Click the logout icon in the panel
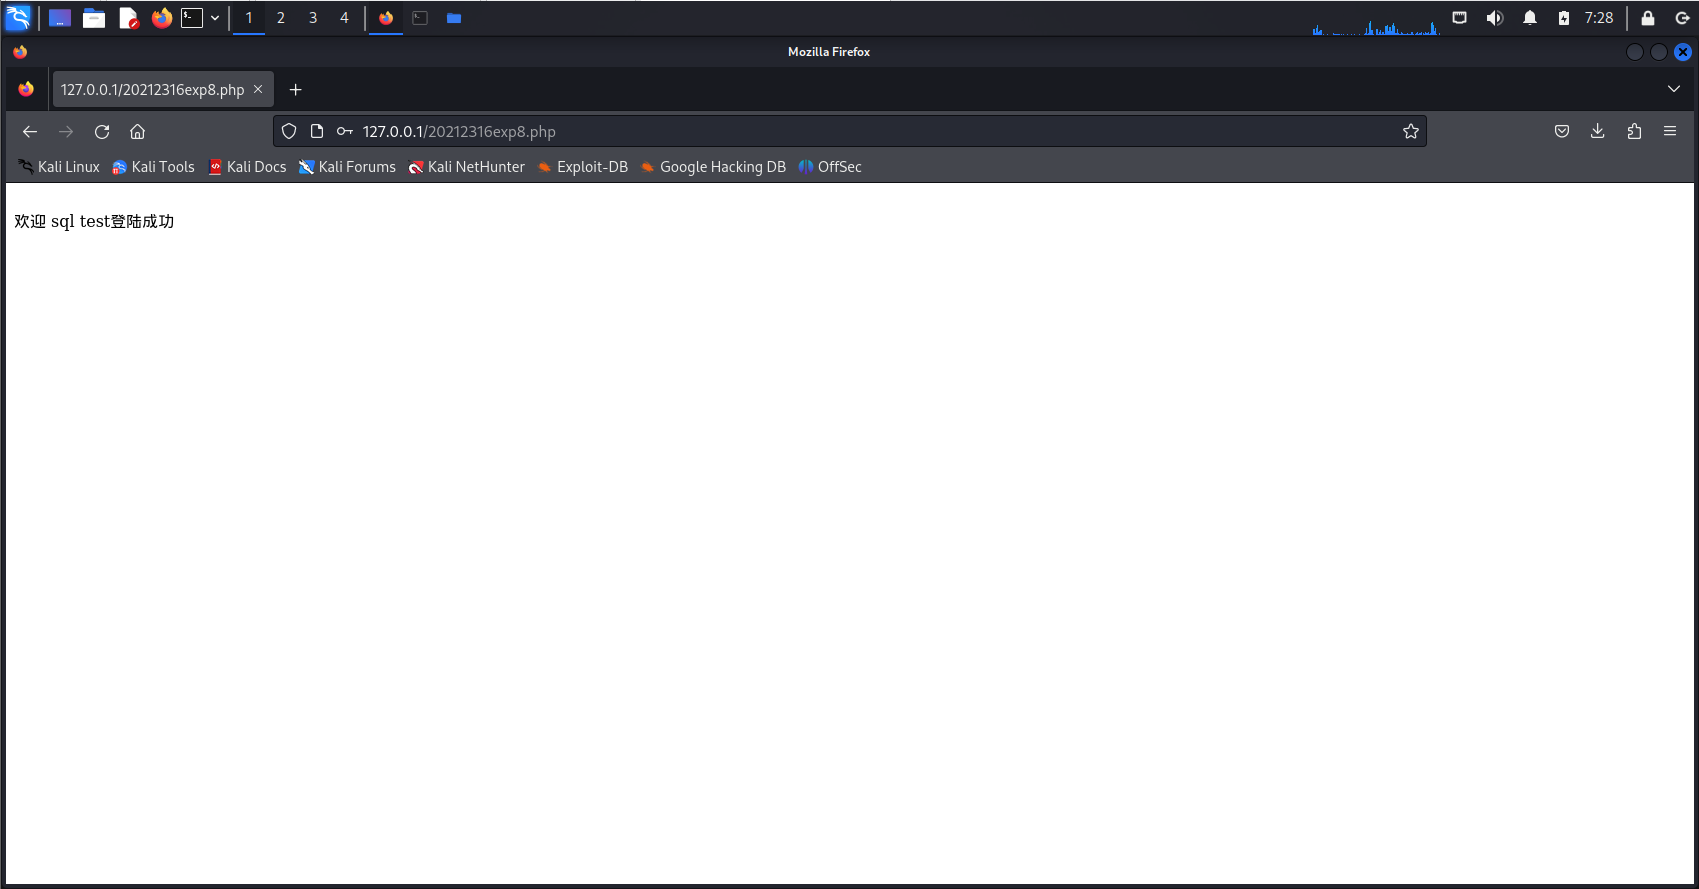 point(1683,18)
